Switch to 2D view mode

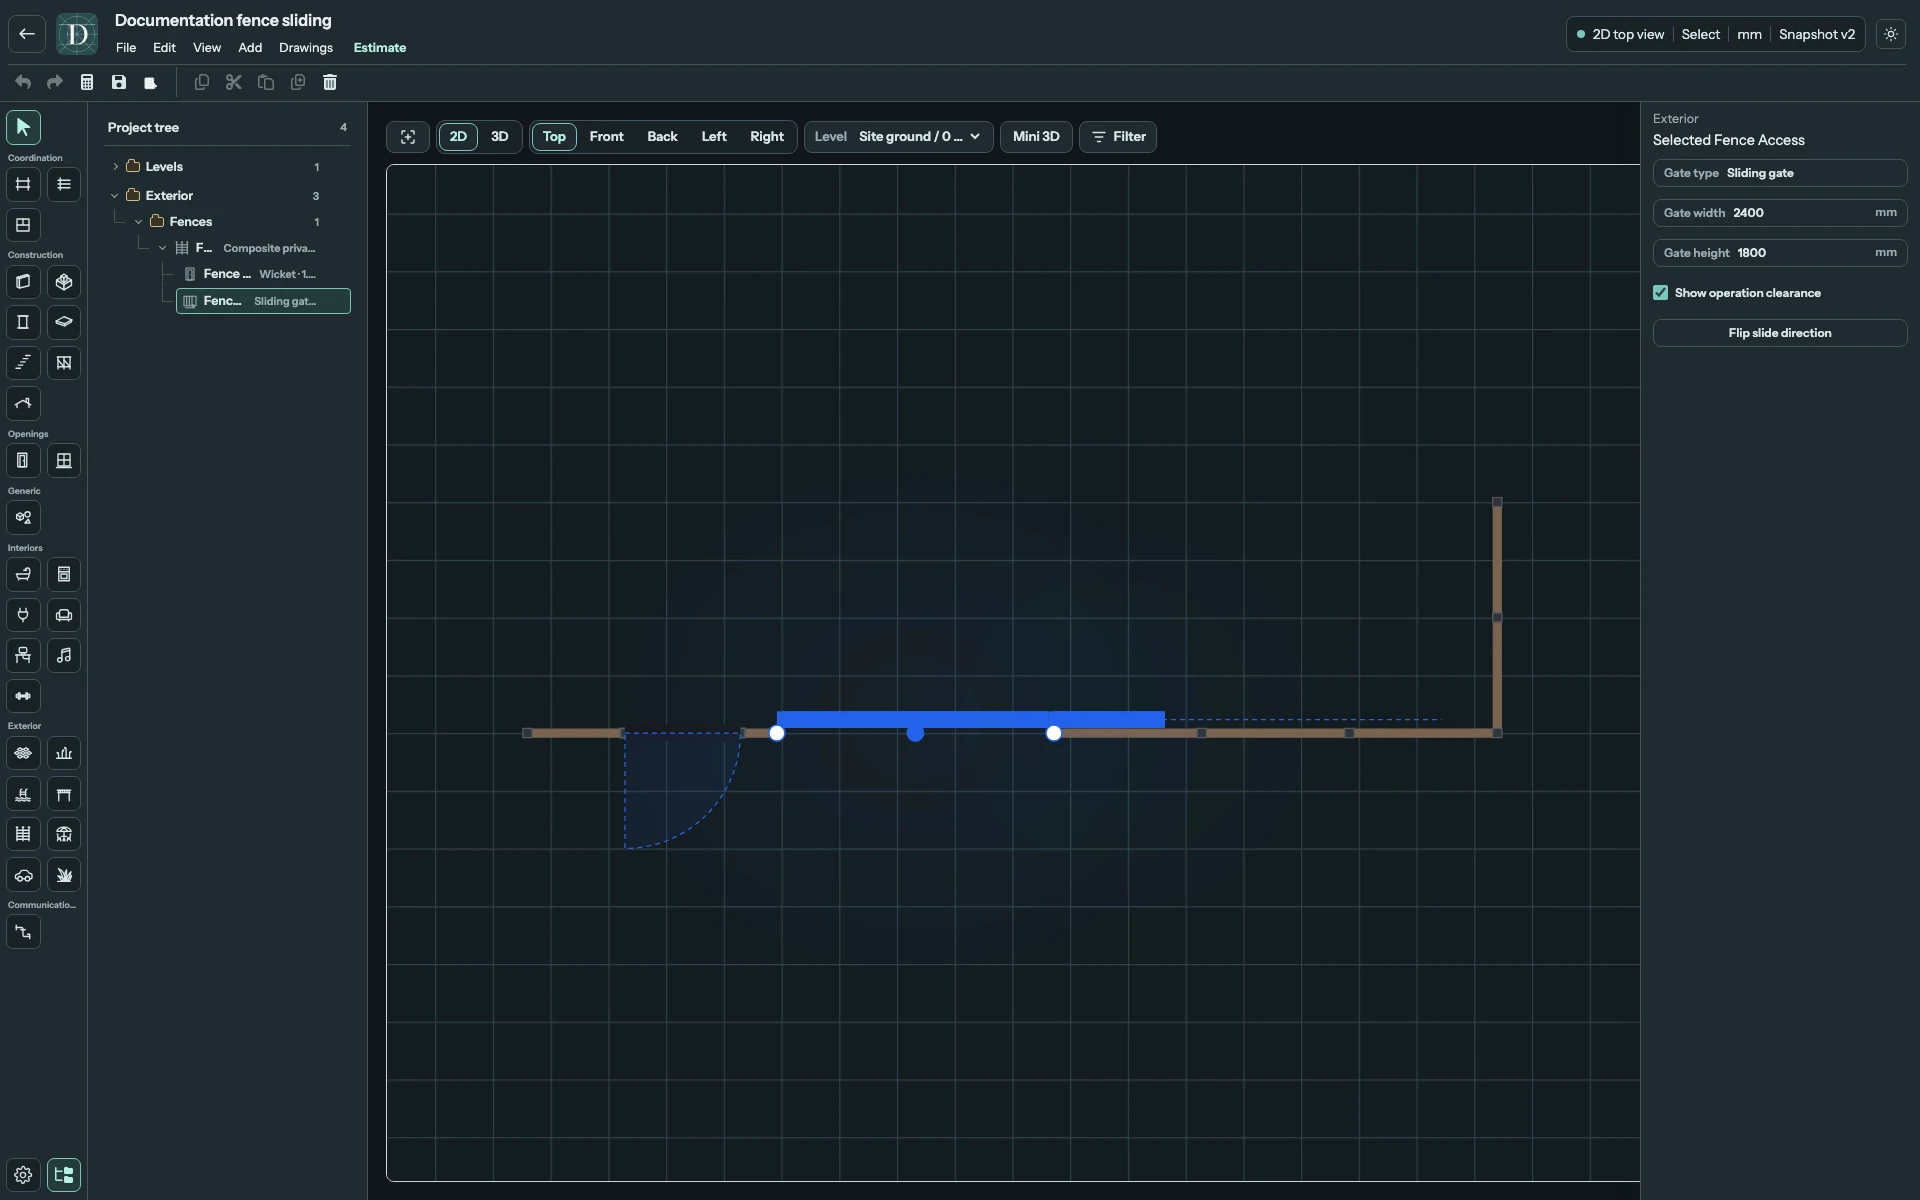[458, 137]
